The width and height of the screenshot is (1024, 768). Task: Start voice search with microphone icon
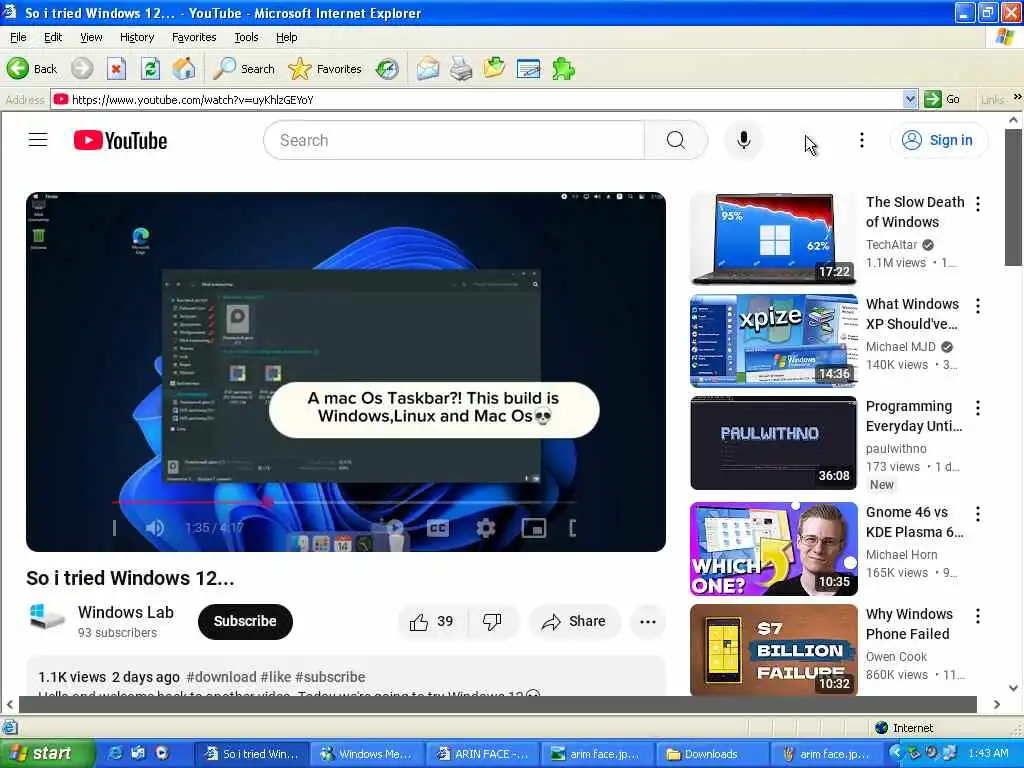click(743, 140)
